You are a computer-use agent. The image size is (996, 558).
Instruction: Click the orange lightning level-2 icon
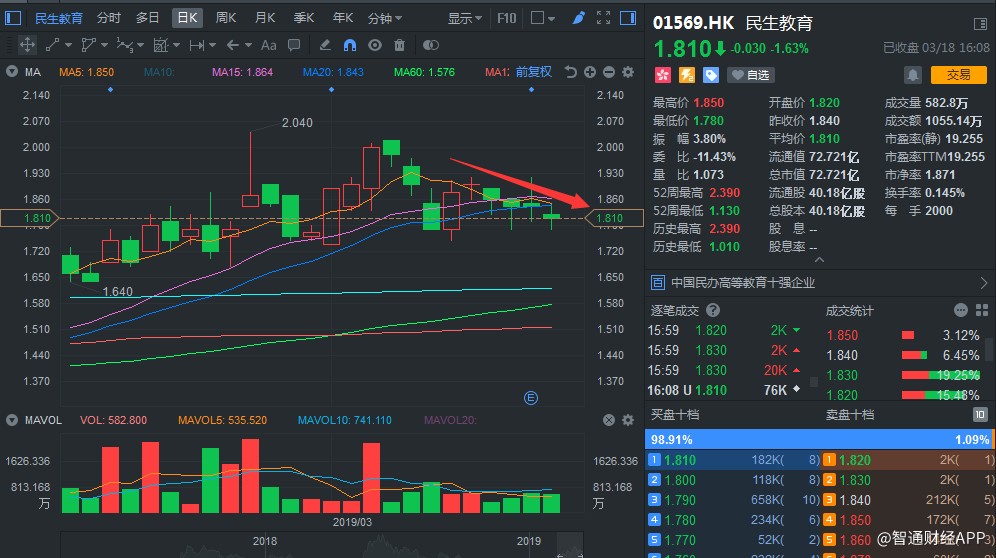pos(687,75)
